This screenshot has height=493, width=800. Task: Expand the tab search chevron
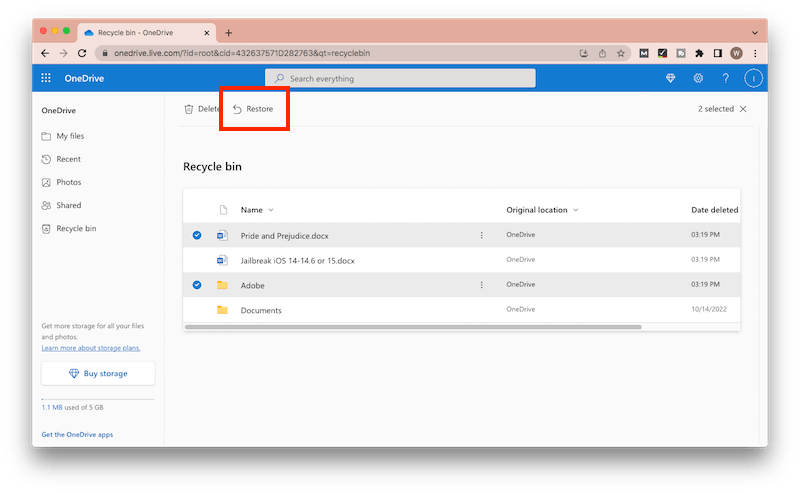tap(755, 33)
